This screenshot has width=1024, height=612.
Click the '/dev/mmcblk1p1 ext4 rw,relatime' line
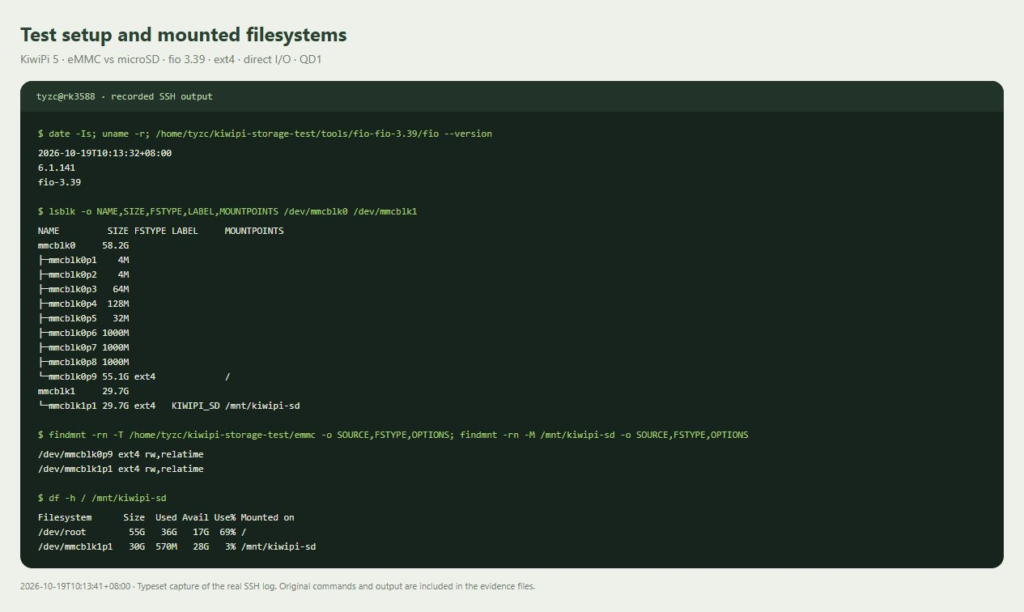coord(121,469)
